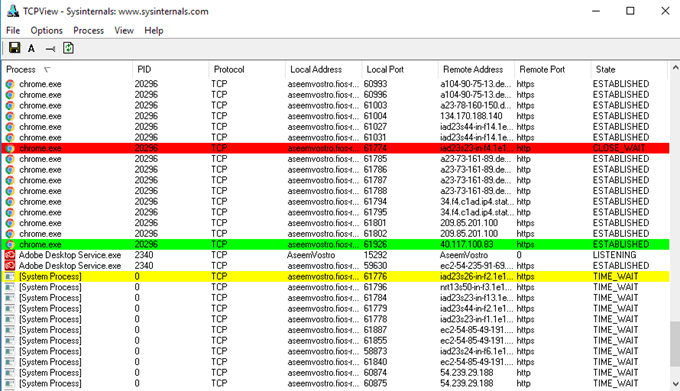Click the Refresh toolbar icon
680x391 pixels.
[69, 48]
